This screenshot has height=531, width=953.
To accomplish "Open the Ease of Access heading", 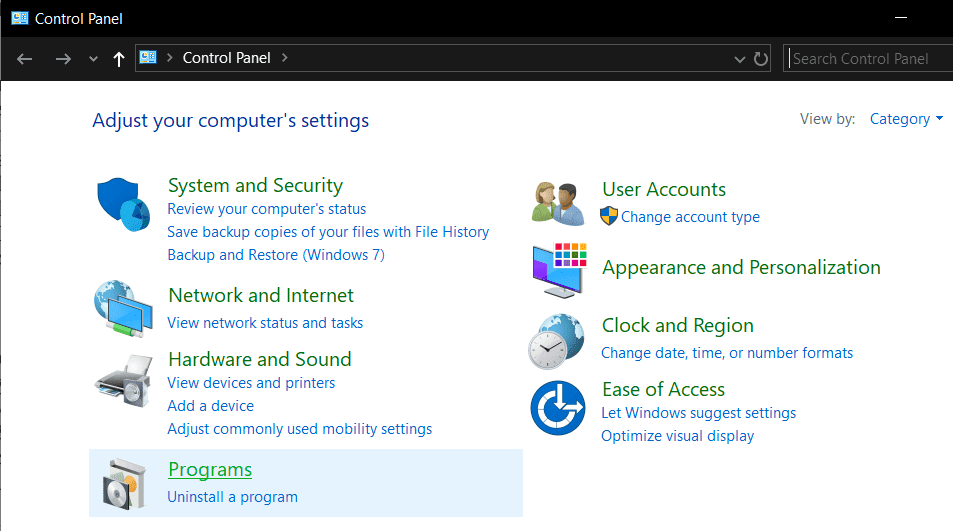I will (663, 389).
